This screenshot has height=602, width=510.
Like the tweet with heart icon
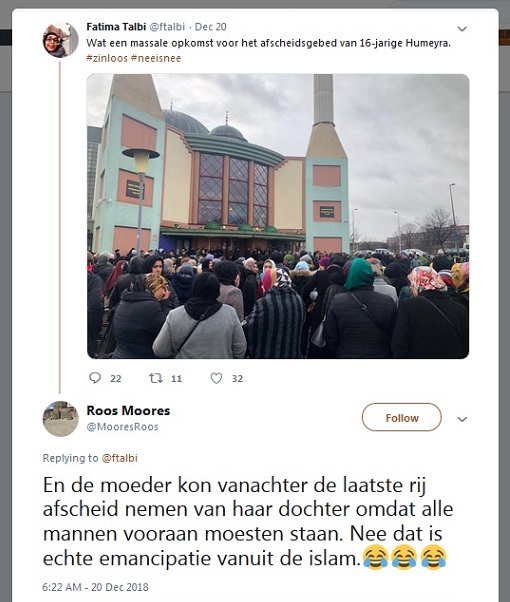tap(216, 378)
